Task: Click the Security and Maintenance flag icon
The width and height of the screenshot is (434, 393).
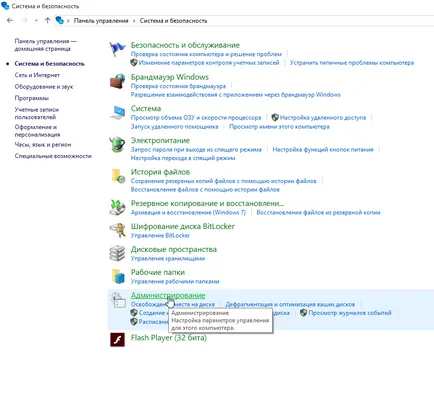Action: pos(117,50)
